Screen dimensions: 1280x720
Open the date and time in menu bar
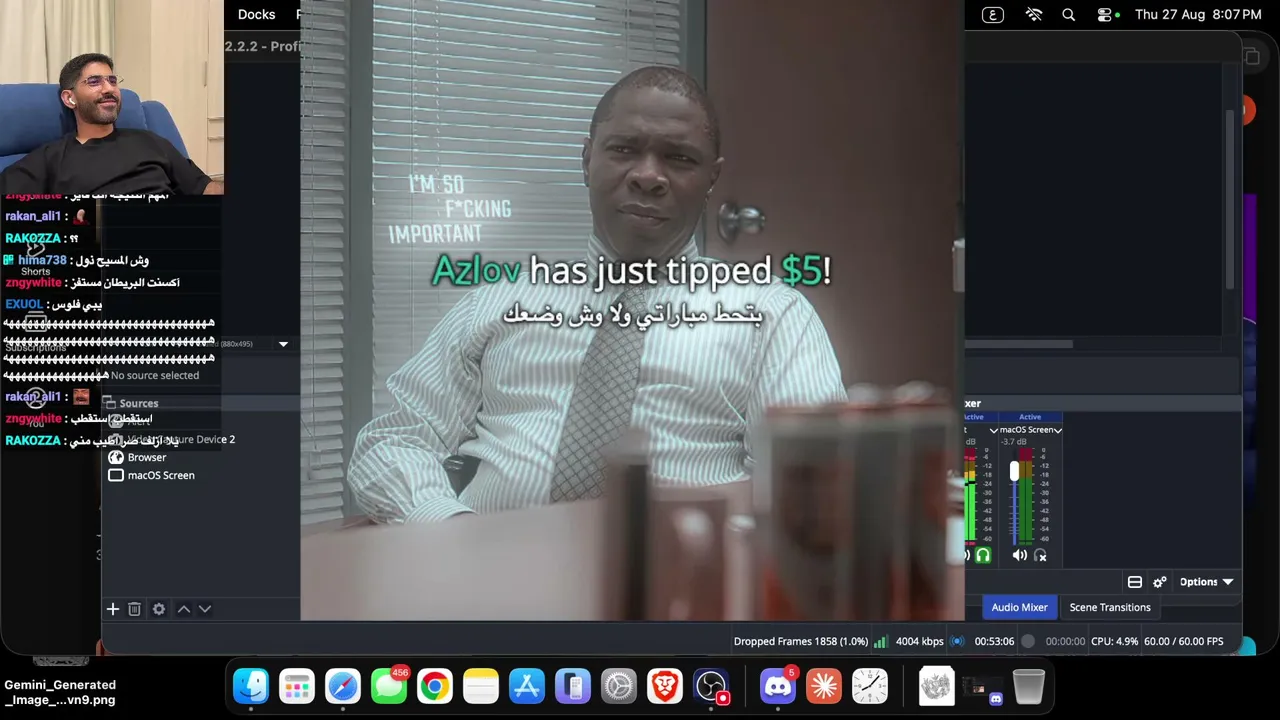(x=1198, y=15)
